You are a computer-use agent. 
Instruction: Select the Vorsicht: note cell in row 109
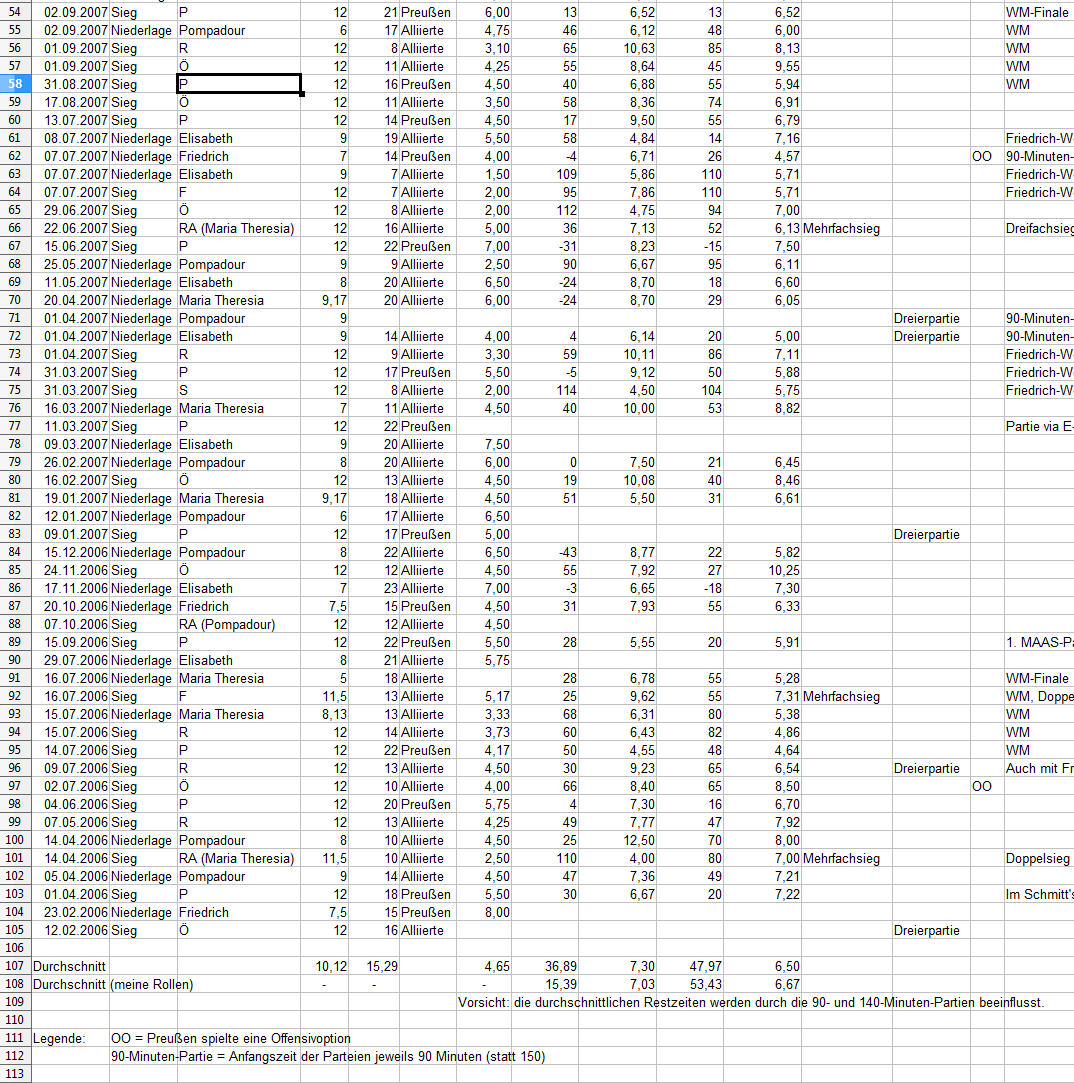click(x=751, y=1002)
